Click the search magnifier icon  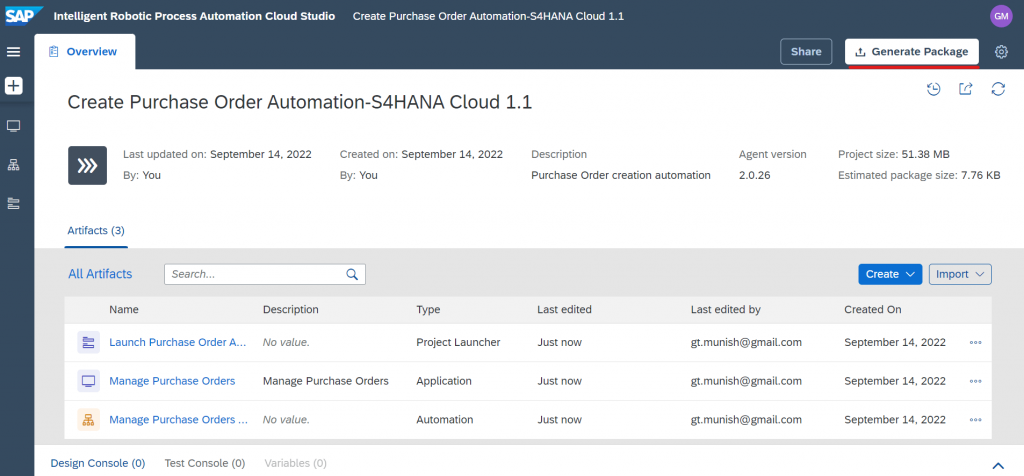tap(352, 274)
